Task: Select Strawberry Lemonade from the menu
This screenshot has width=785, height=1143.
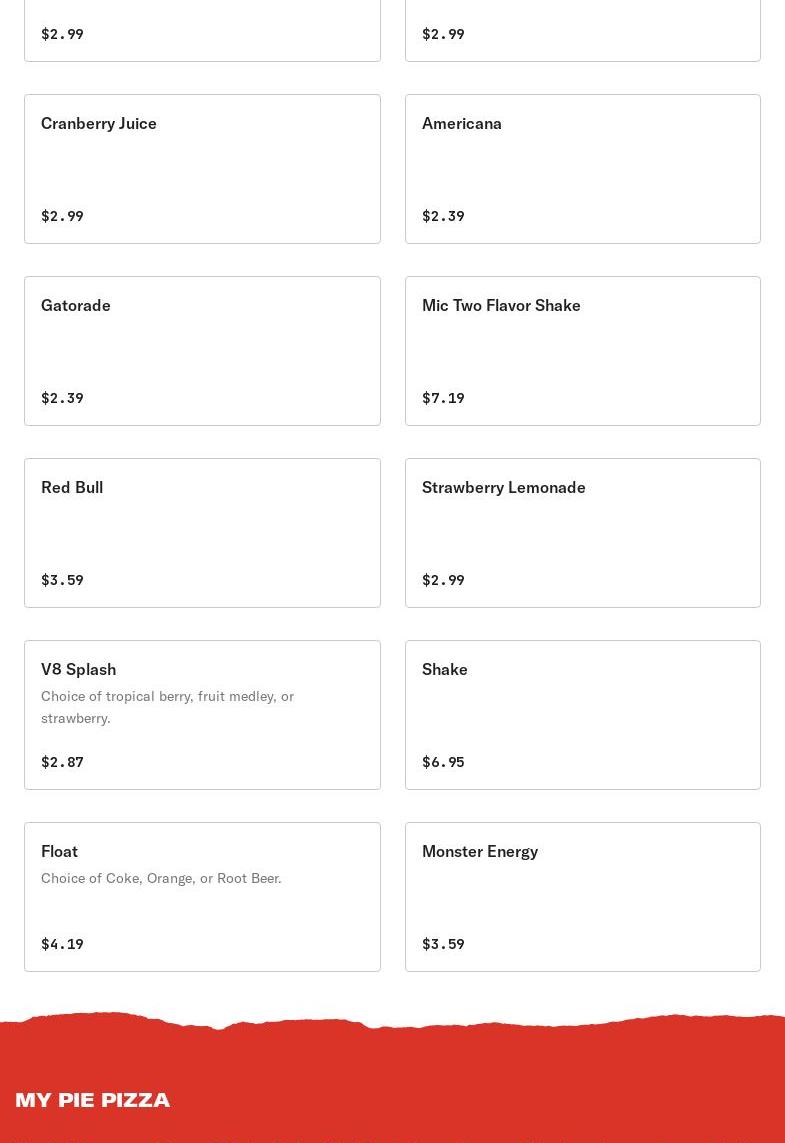Action: point(582,532)
